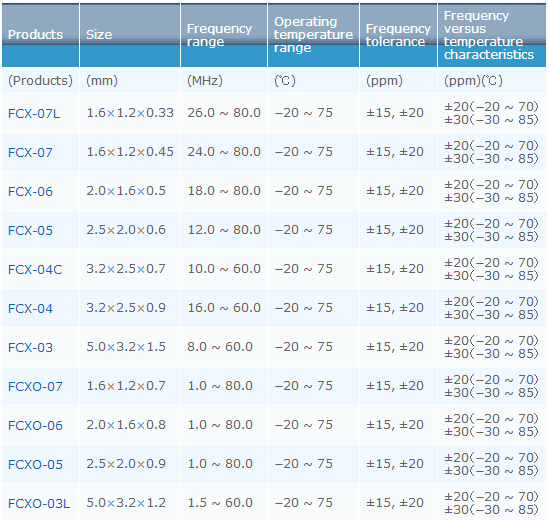Click the Frequency range column header
The width and height of the screenshot is (549, 520).
[x=224, y=35]
